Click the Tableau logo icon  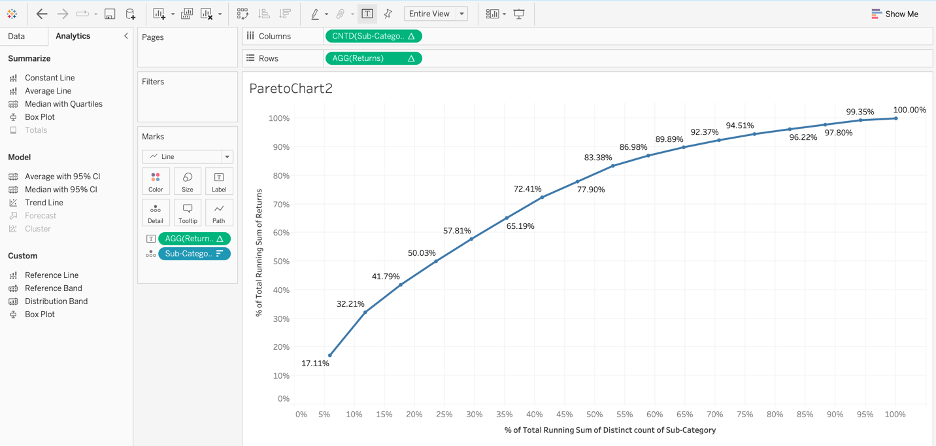pos(13,14)
